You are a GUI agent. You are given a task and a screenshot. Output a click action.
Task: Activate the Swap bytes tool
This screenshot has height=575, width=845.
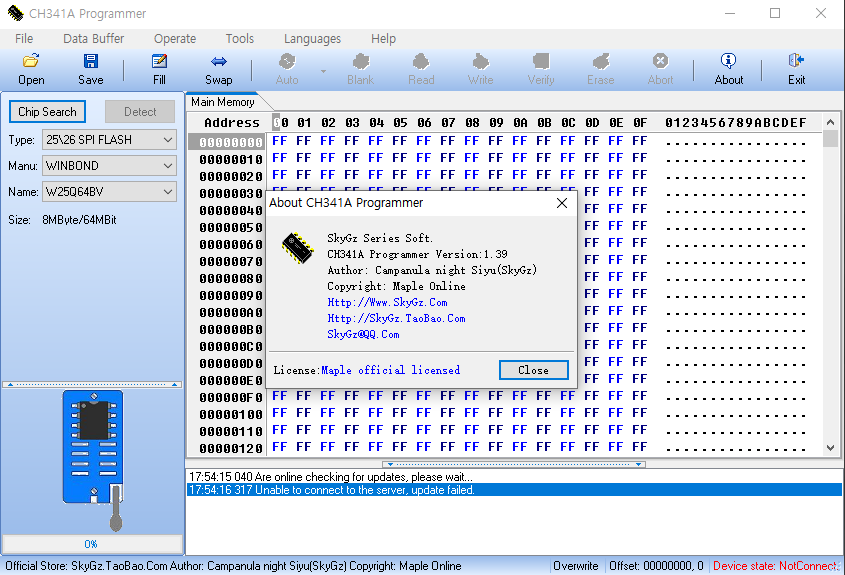218,70
